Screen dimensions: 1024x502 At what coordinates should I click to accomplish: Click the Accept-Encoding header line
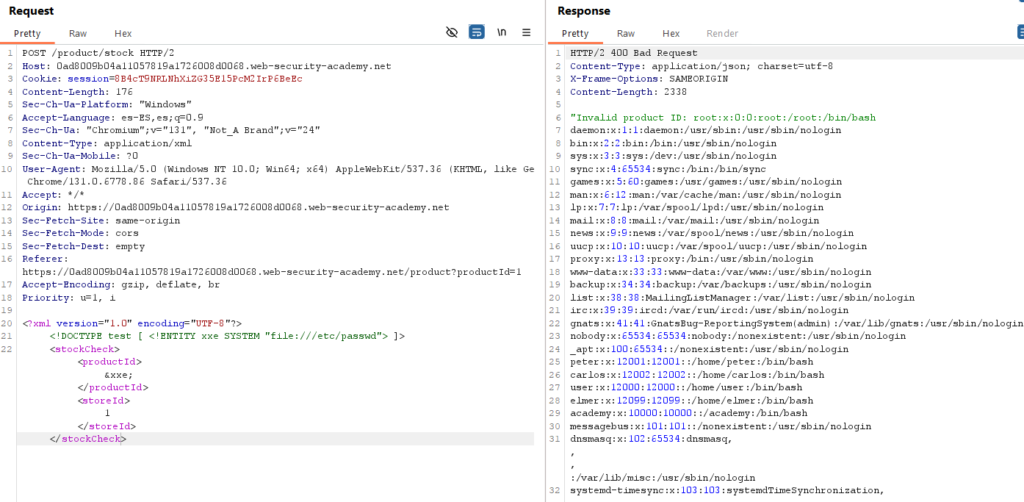click(120, 285)
